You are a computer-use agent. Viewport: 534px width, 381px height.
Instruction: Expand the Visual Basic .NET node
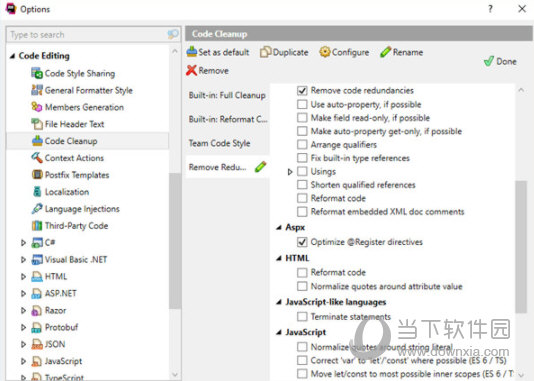(x=23, y=259)
